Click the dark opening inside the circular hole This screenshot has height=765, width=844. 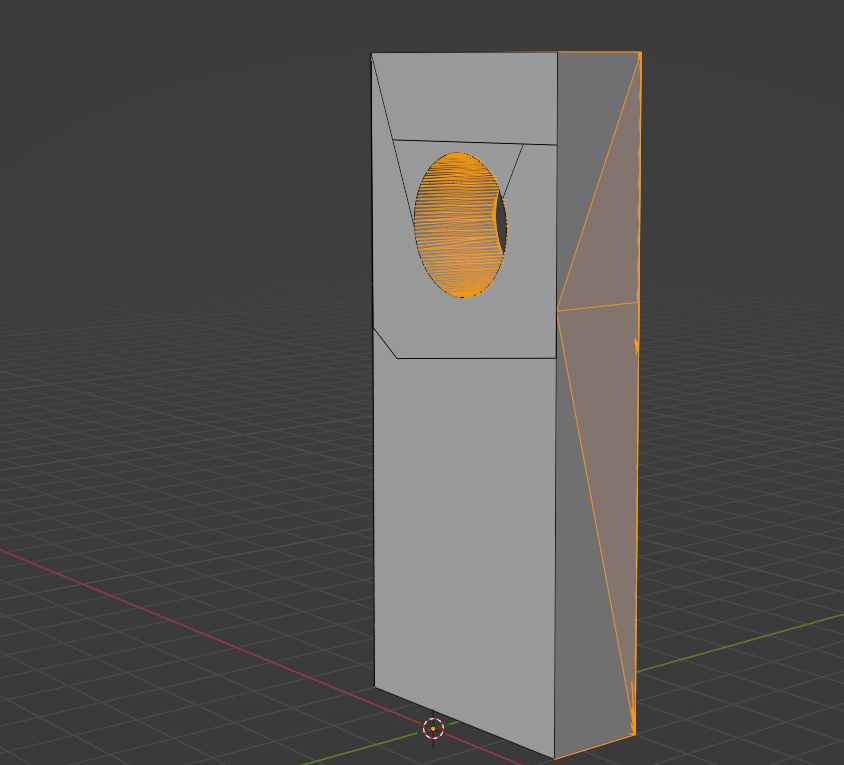point(502,222)
